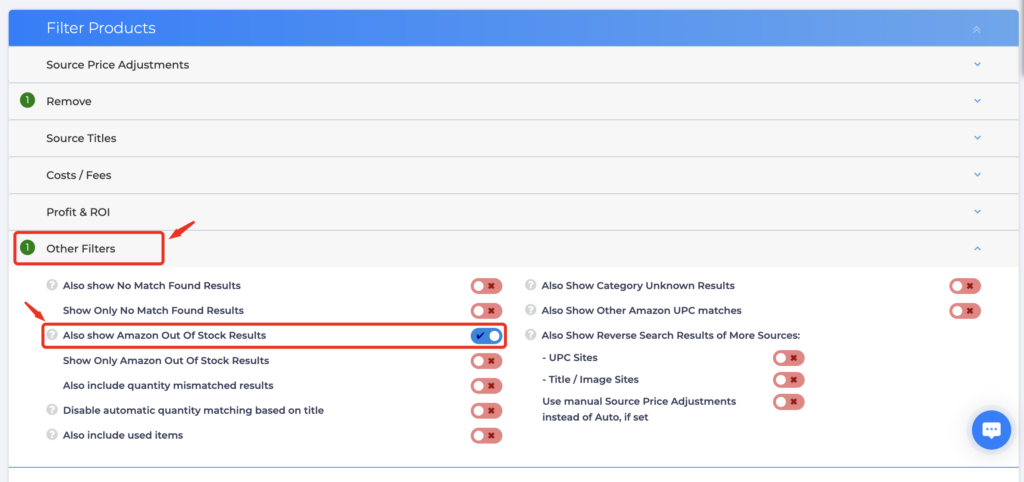Expand the Profit & ROI section chevron
Image resolution: width=1024 pixels, height=482 pixels.
click(977, 212)
